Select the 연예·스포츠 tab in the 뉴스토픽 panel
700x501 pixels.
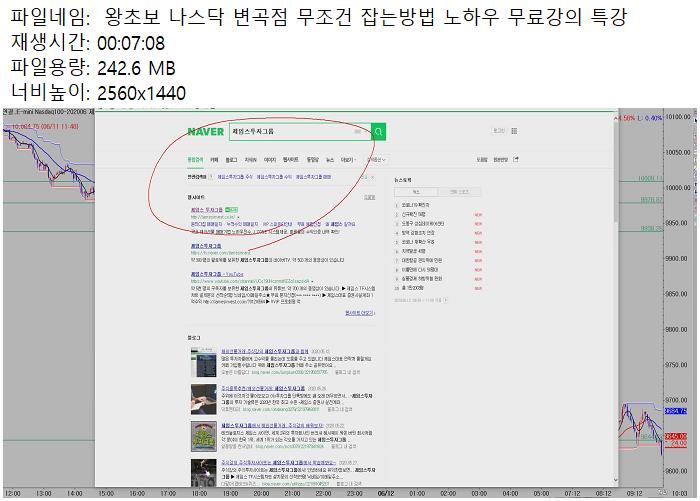click(459, 192)
